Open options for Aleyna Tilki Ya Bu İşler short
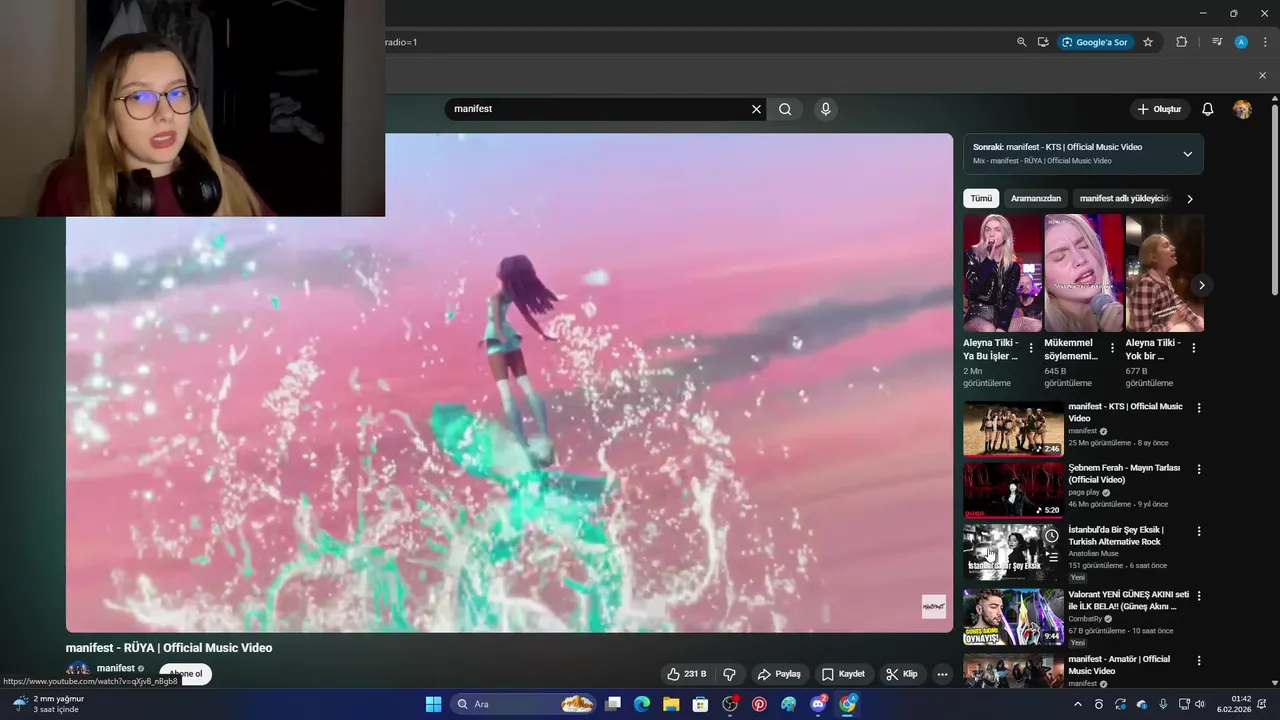 coord(1031,348)
